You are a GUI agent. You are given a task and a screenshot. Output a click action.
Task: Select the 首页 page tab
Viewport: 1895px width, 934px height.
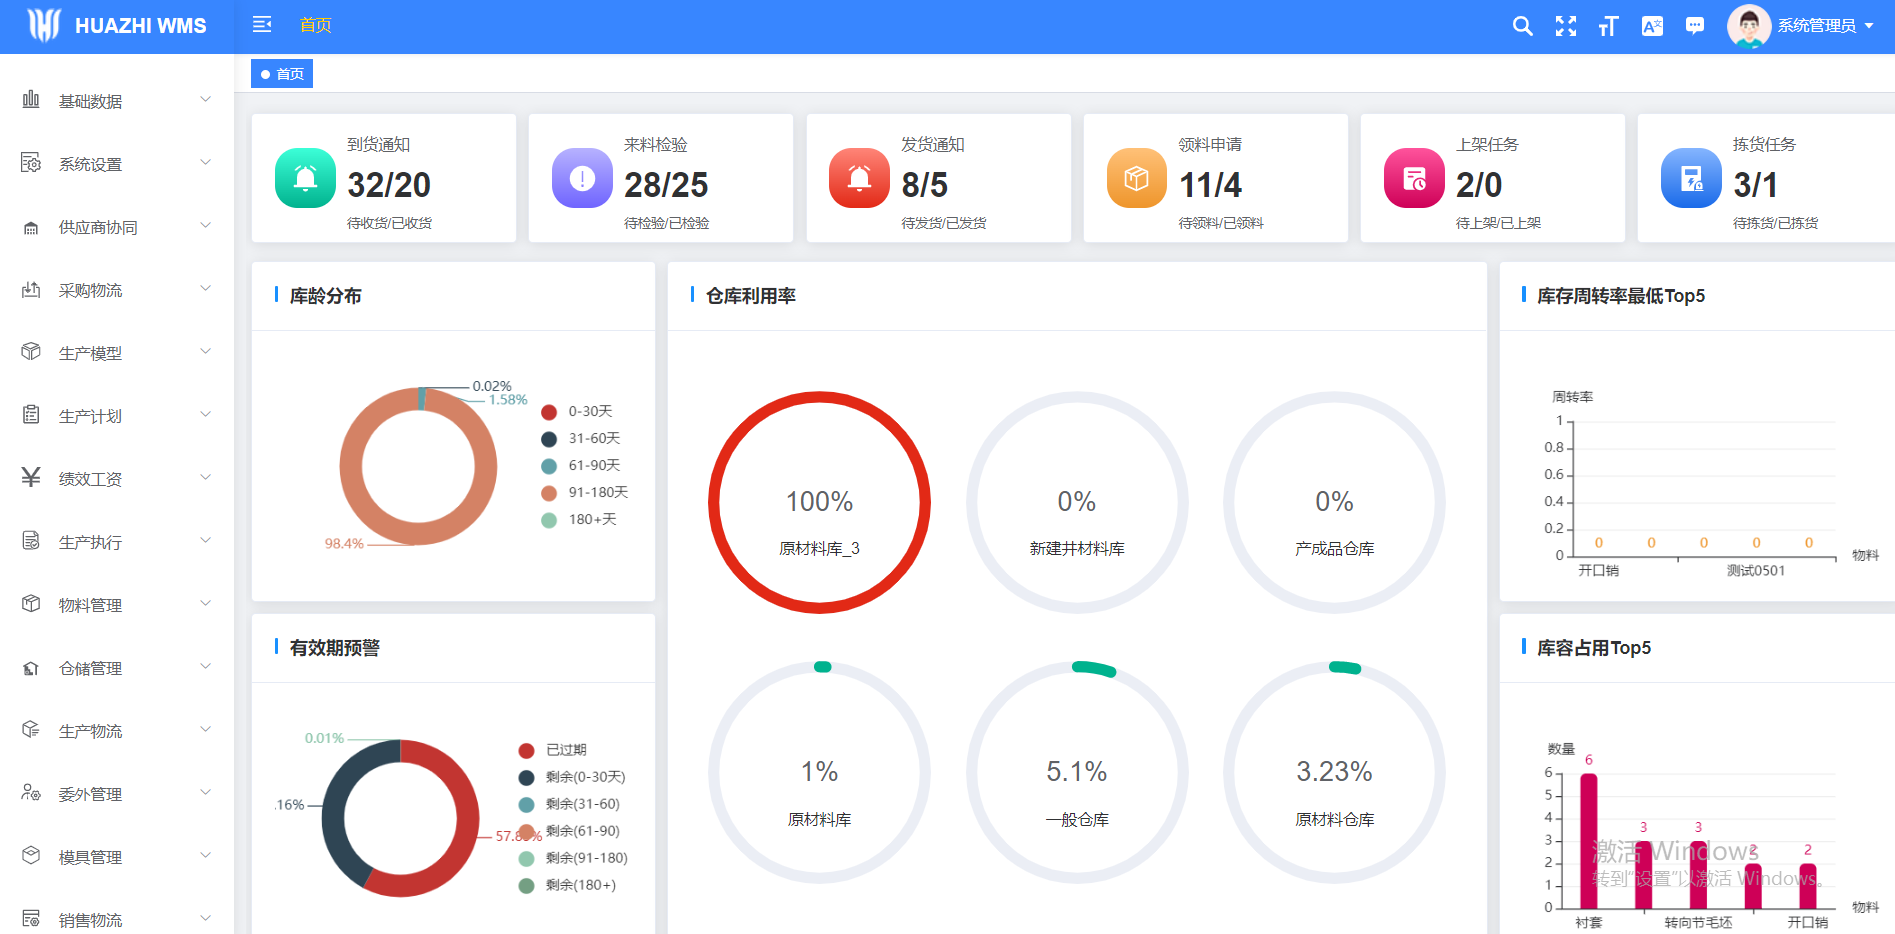coord(282,74)
